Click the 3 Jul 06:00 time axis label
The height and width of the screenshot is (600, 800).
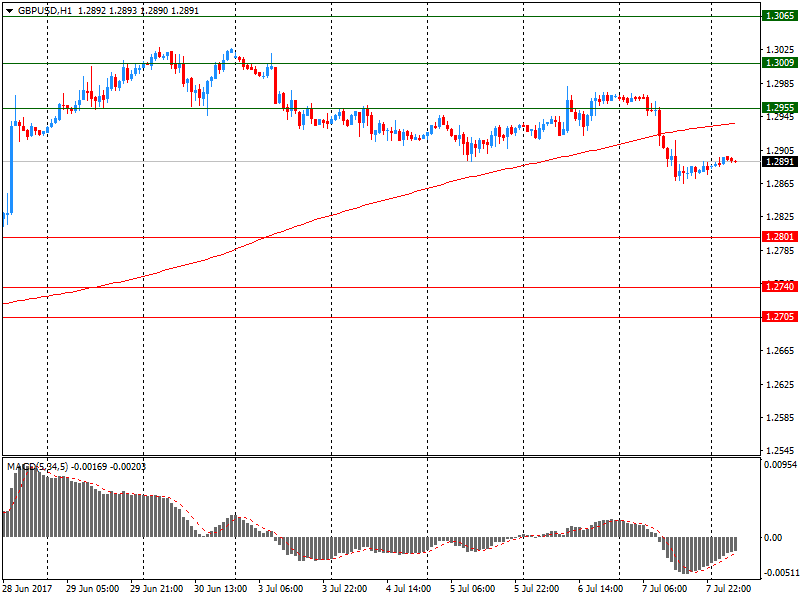coord(281,589)
